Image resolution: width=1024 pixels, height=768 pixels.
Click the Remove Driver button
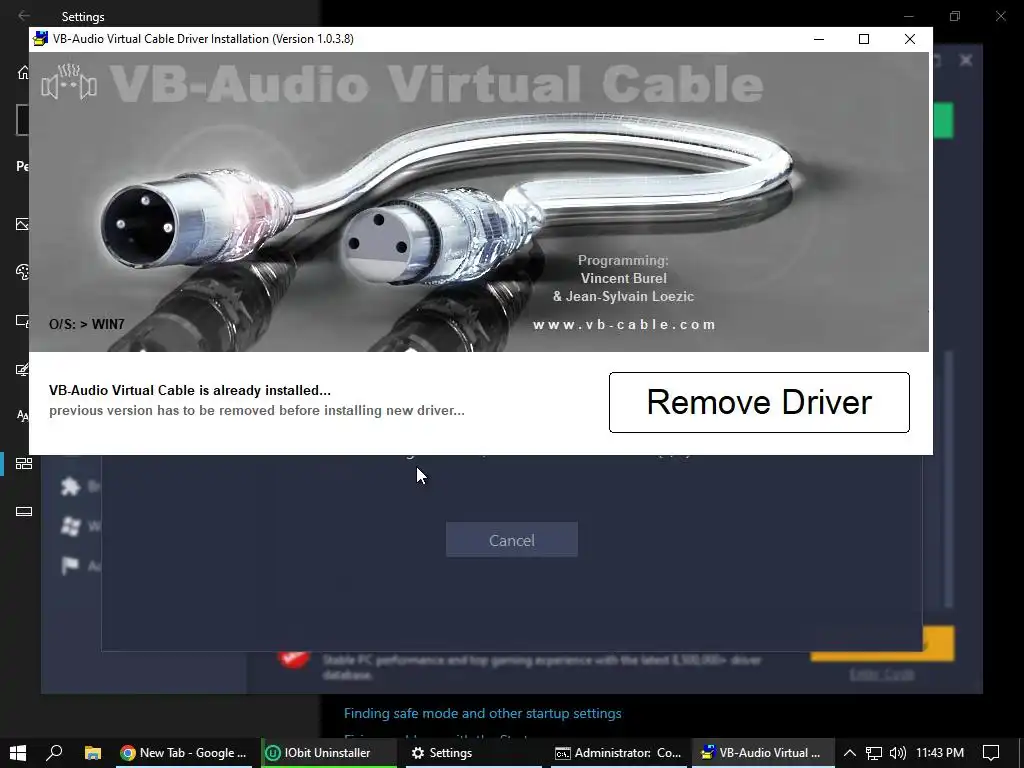759,402
